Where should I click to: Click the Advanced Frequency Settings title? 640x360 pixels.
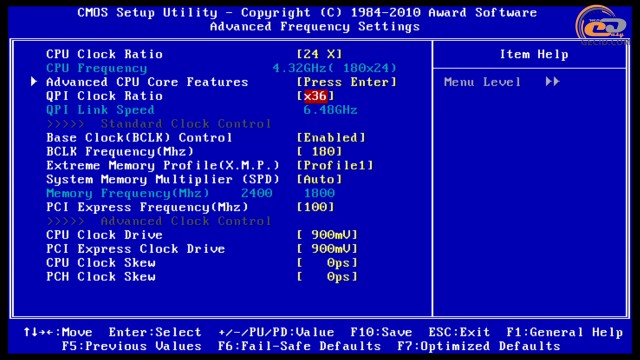pos(315,27)
